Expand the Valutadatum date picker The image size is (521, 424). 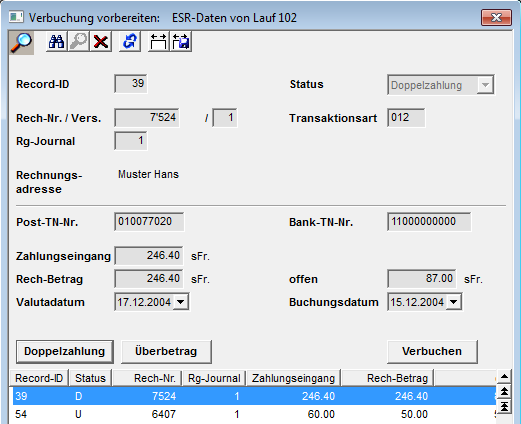(x=181, y=302)
